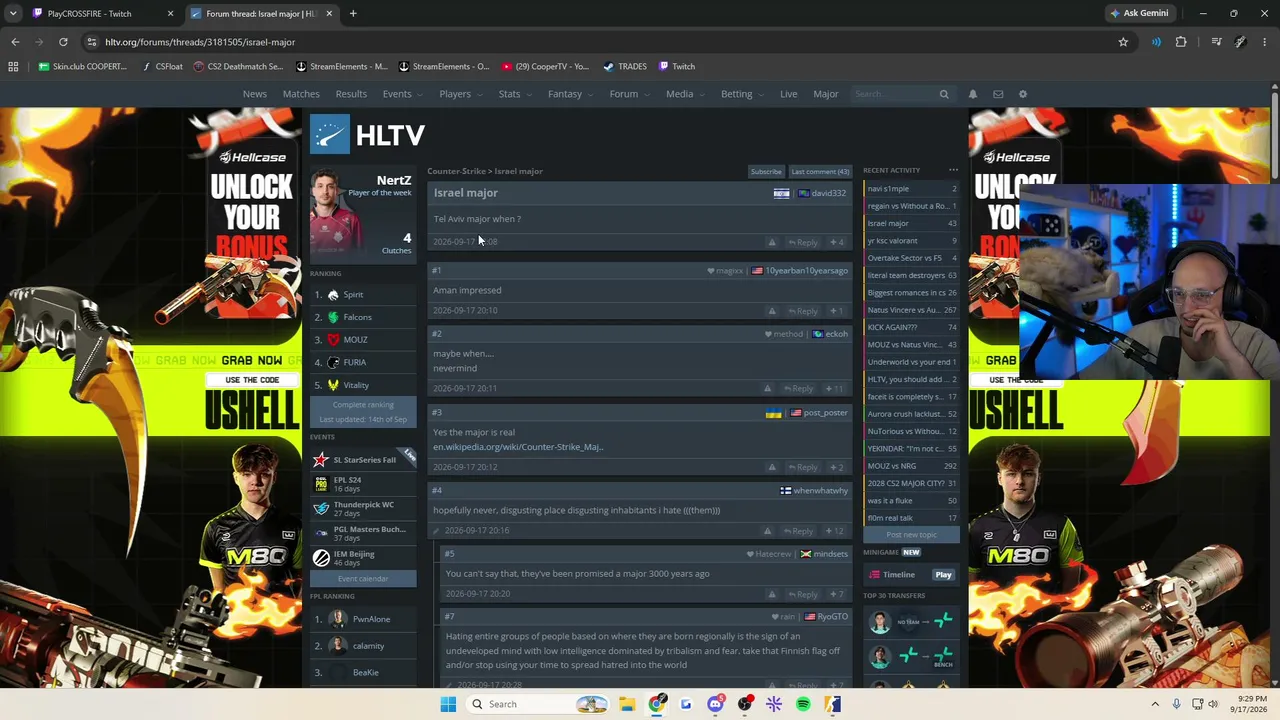
Task: Open Complete ranking link
Action: (x=363, y=405)
